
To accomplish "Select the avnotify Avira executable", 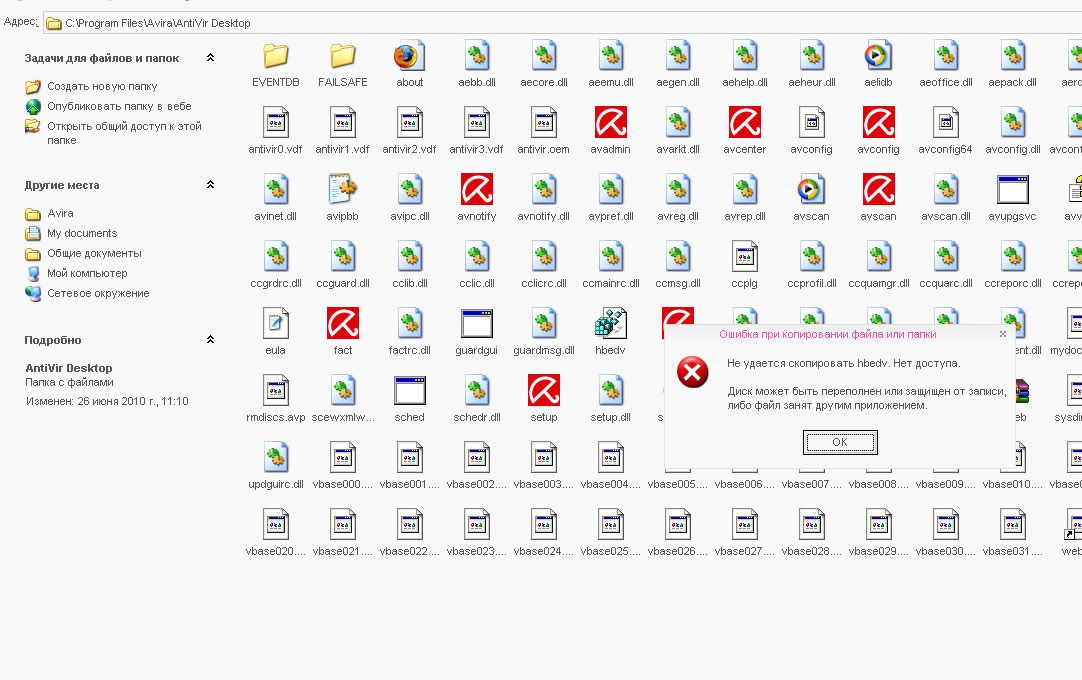I will pos(477,191).
